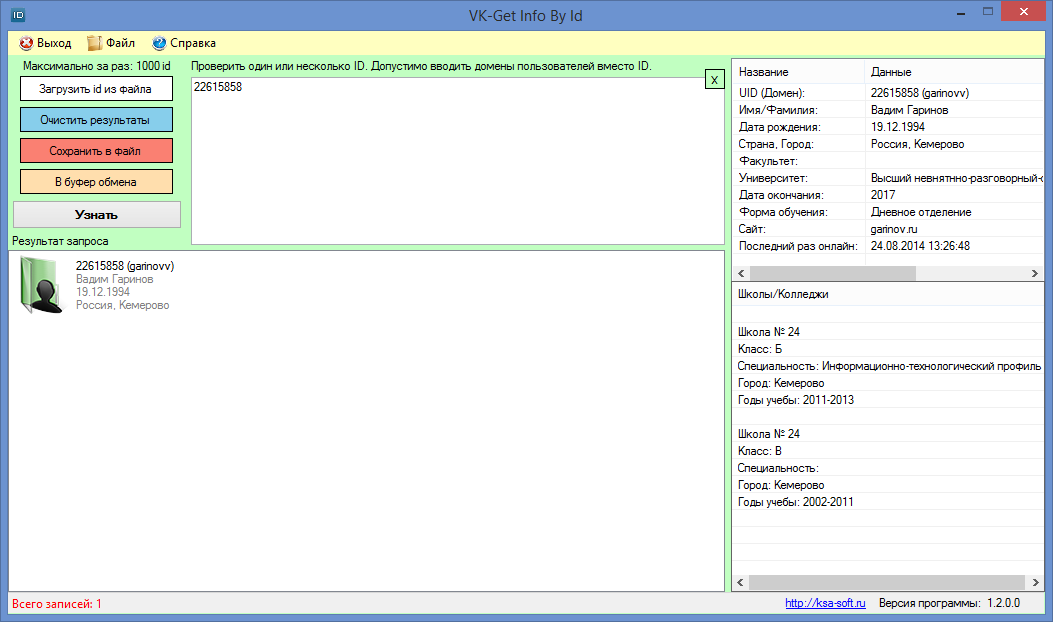Click the garinov.ru site cell
This screenshot has height=622, width=1053.
(894, 229)
